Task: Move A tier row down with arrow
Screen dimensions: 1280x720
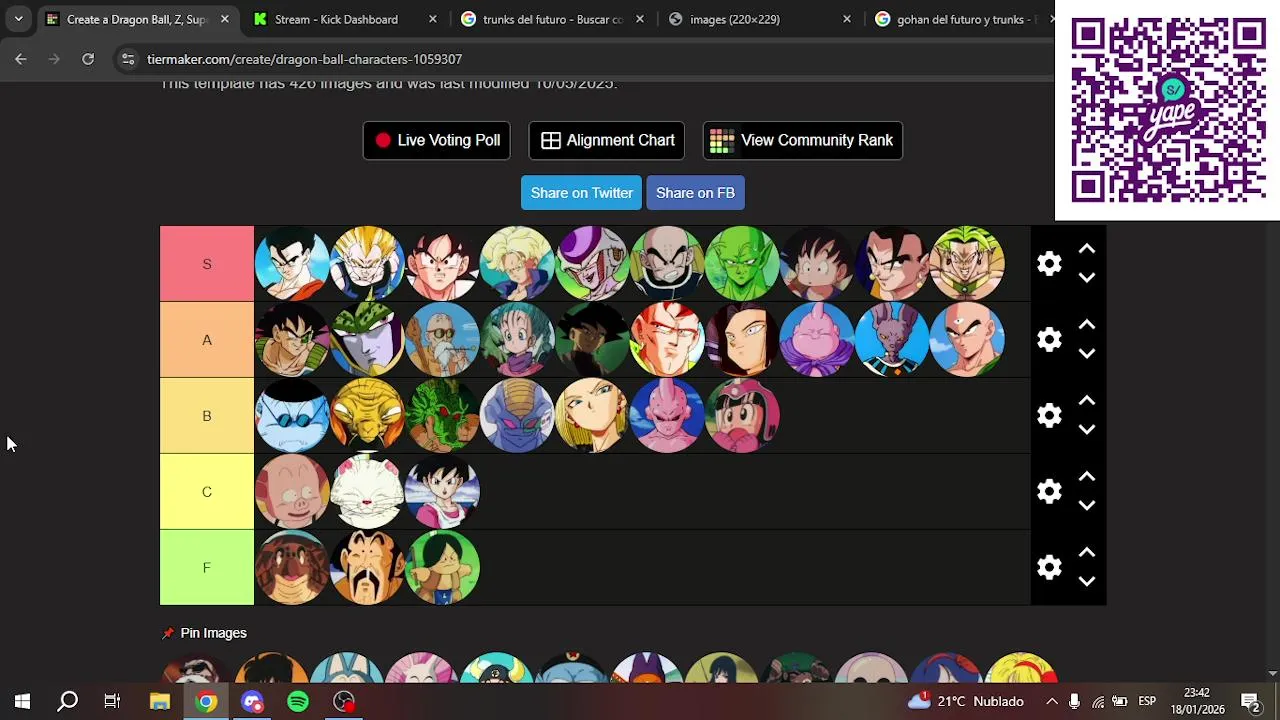Action: pos(1087,354)
